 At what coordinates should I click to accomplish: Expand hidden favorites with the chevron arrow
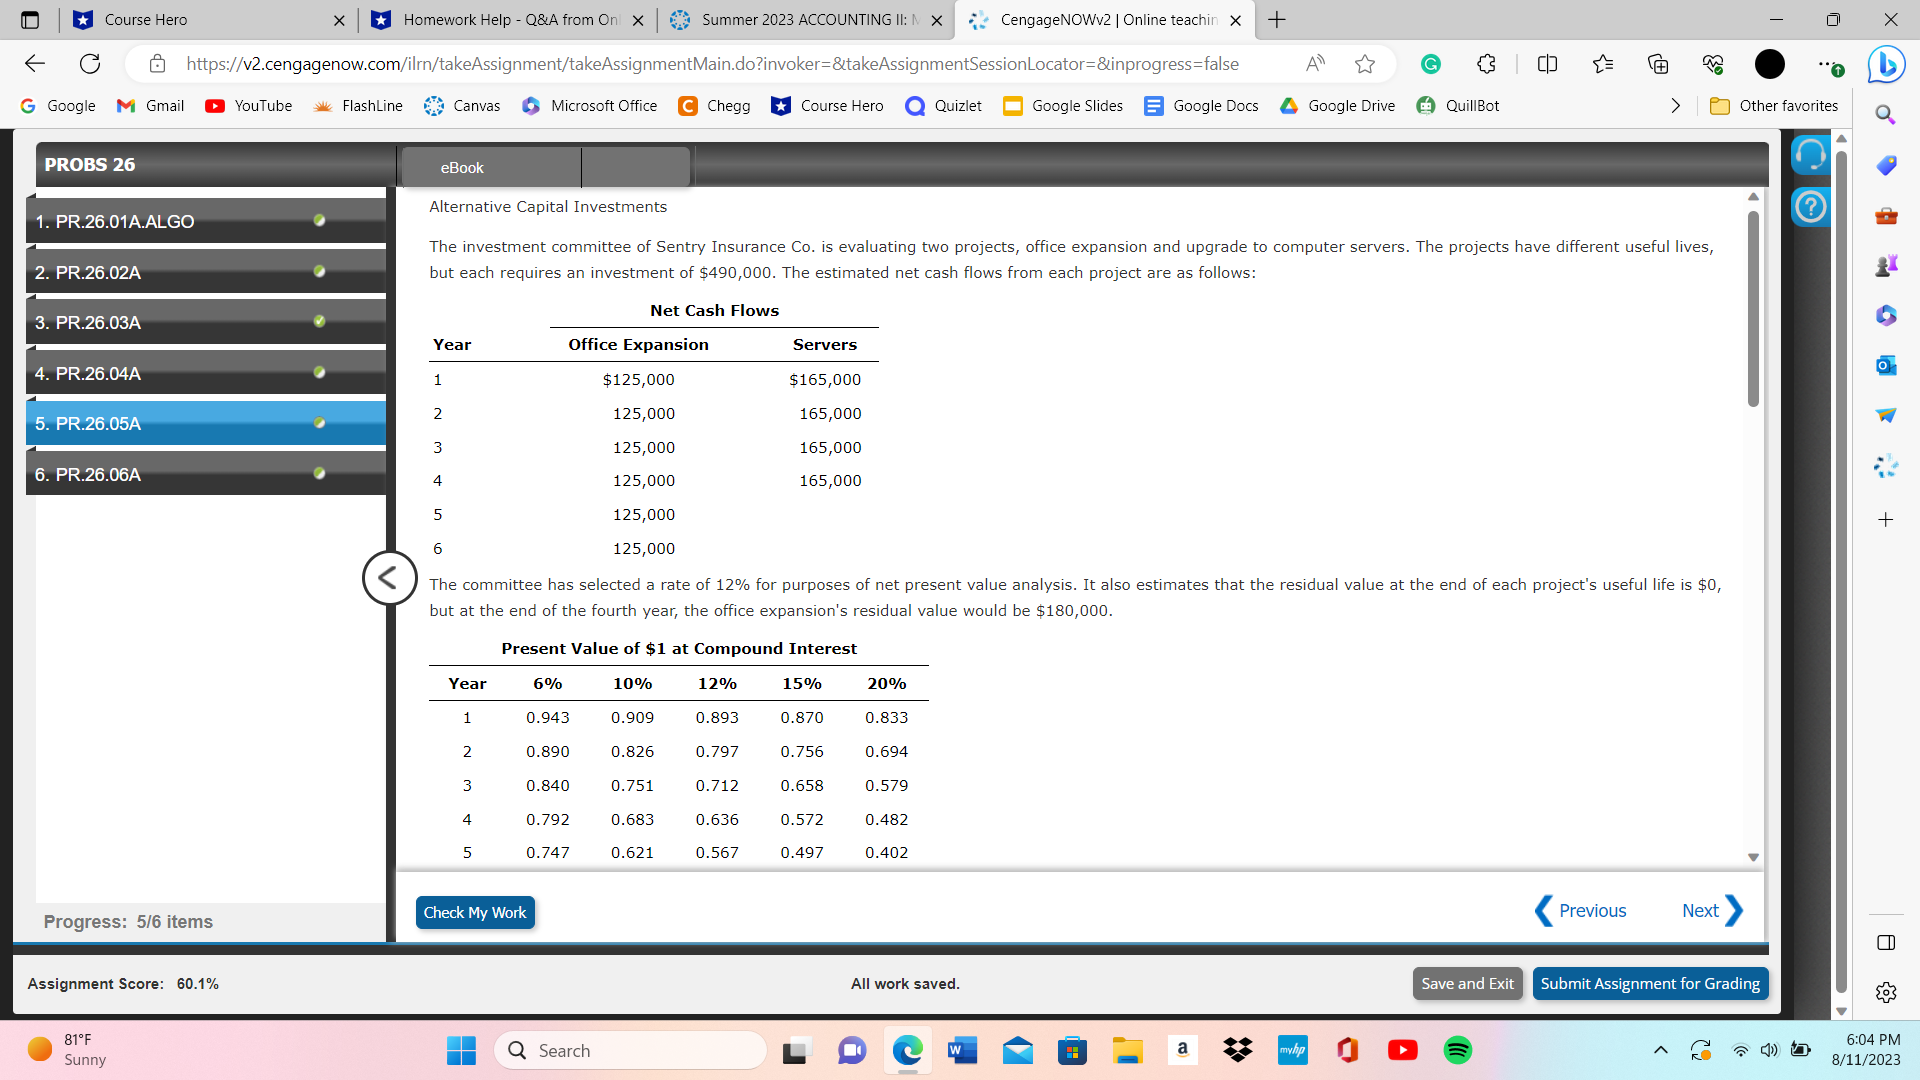tap(1676, 105)
